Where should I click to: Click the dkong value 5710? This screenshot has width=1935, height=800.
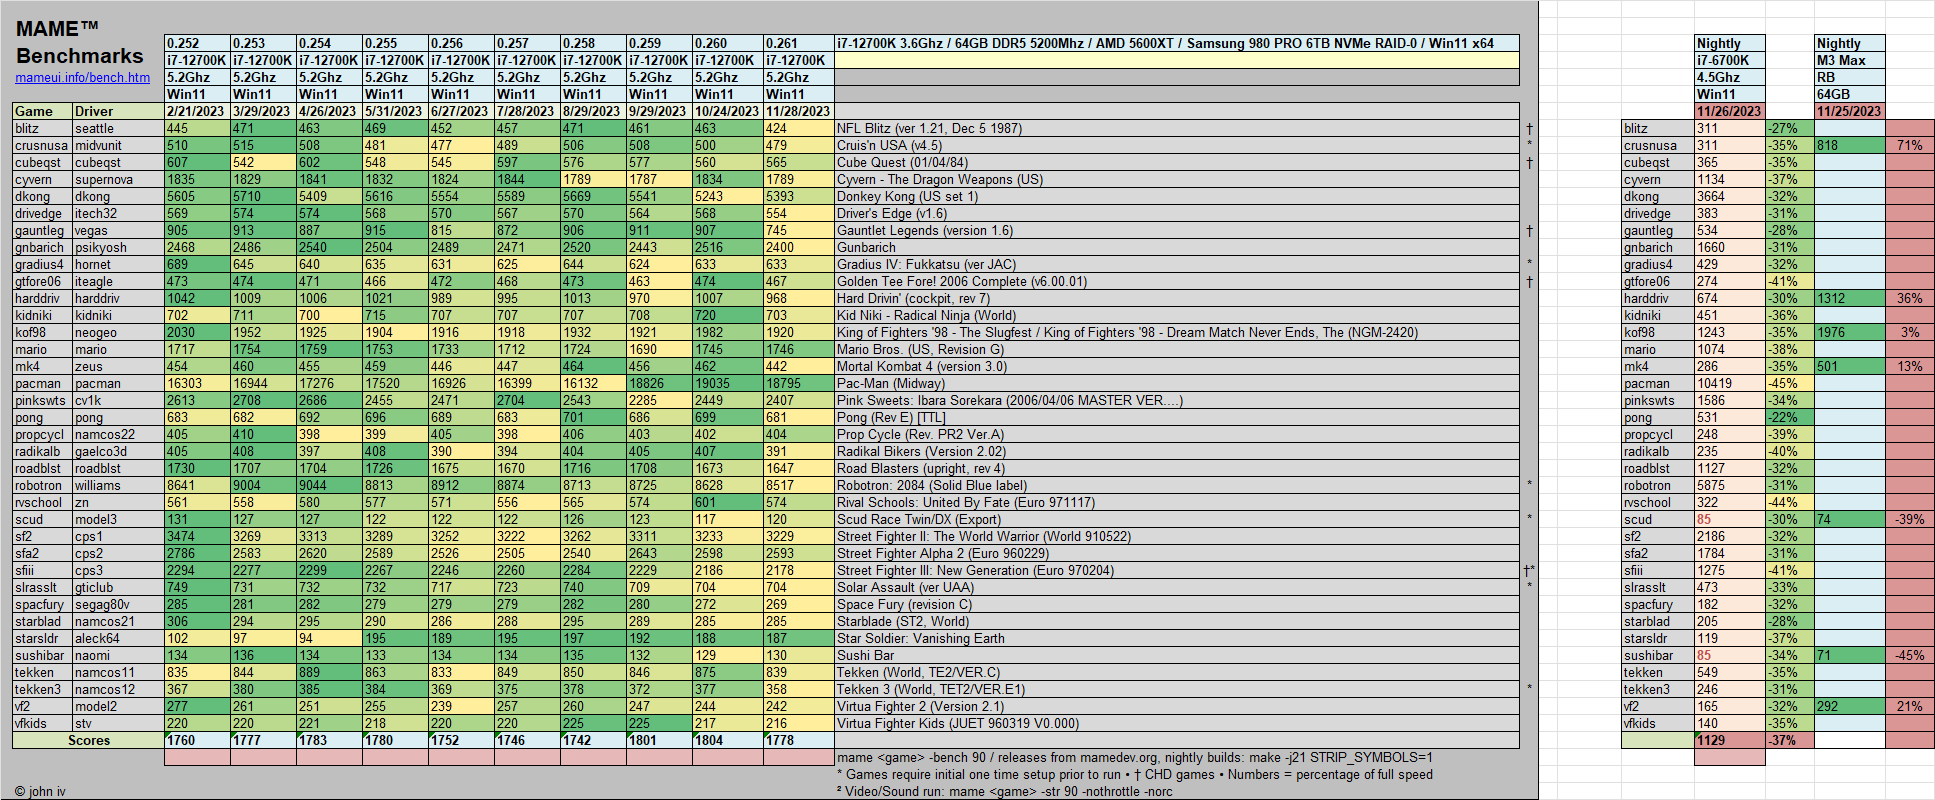[264, 196]
